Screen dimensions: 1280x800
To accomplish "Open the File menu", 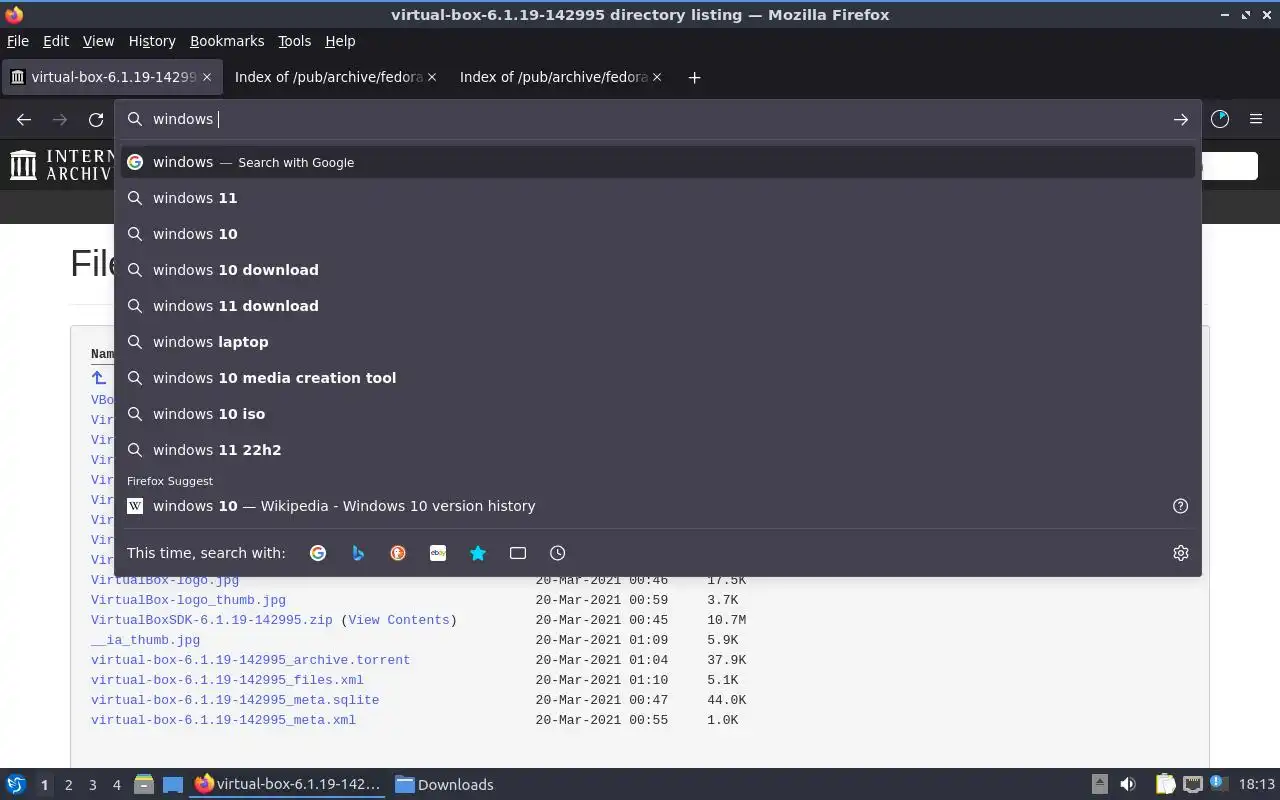I will (x=18, y=41).
